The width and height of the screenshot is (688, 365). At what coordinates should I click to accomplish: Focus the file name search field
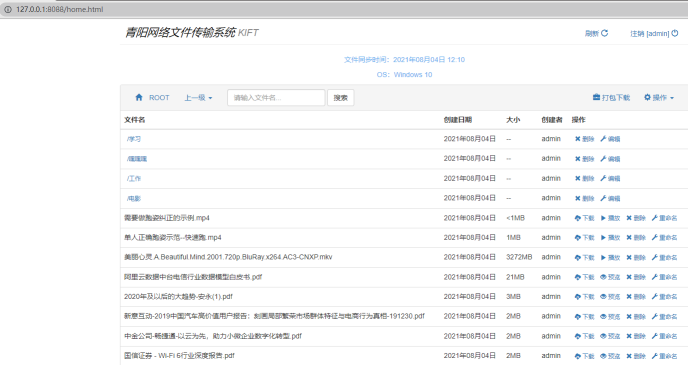pyautogui.click(x=276, y=97)
